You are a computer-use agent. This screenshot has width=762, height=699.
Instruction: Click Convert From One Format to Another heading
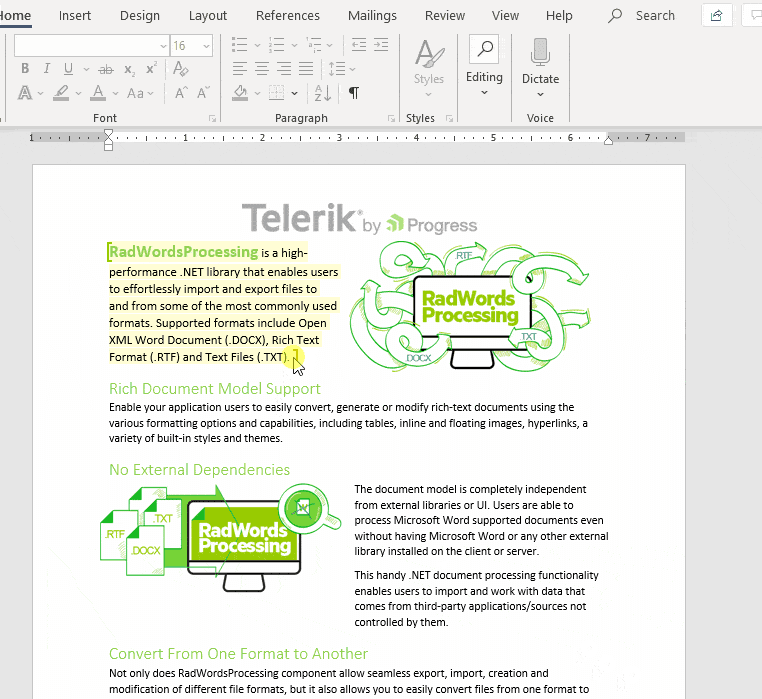point(238,654)
